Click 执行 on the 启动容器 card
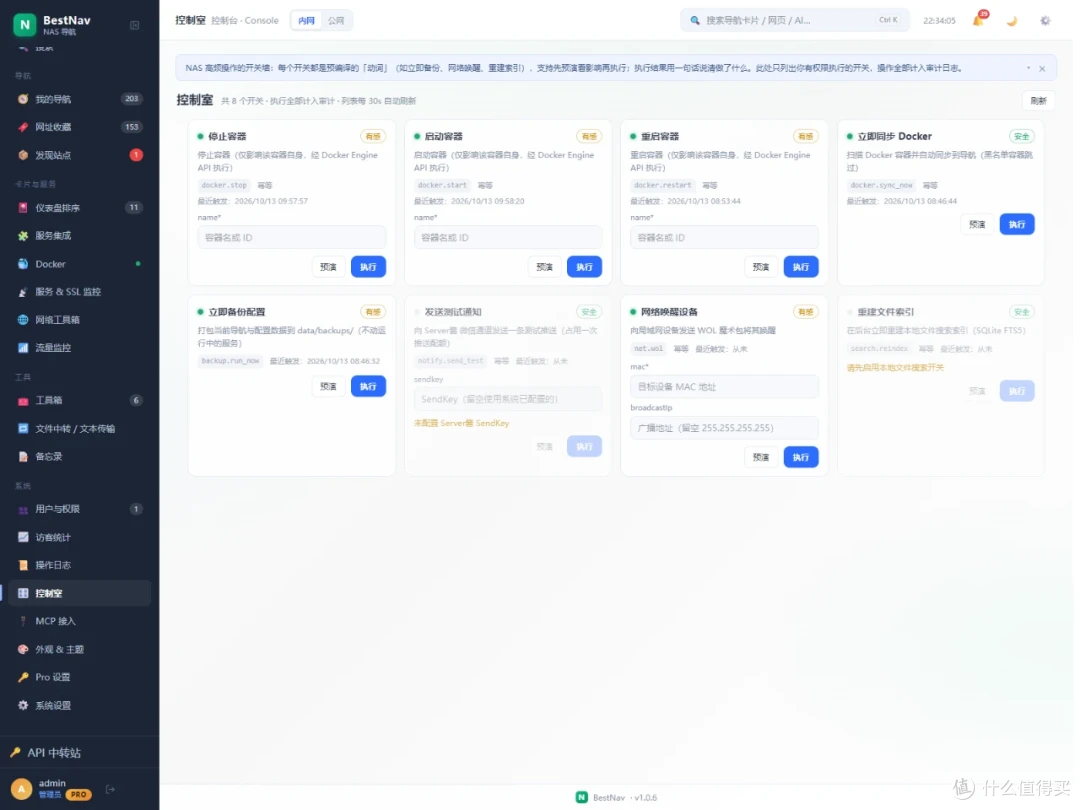1080x810 pixels. pos(585,267)
